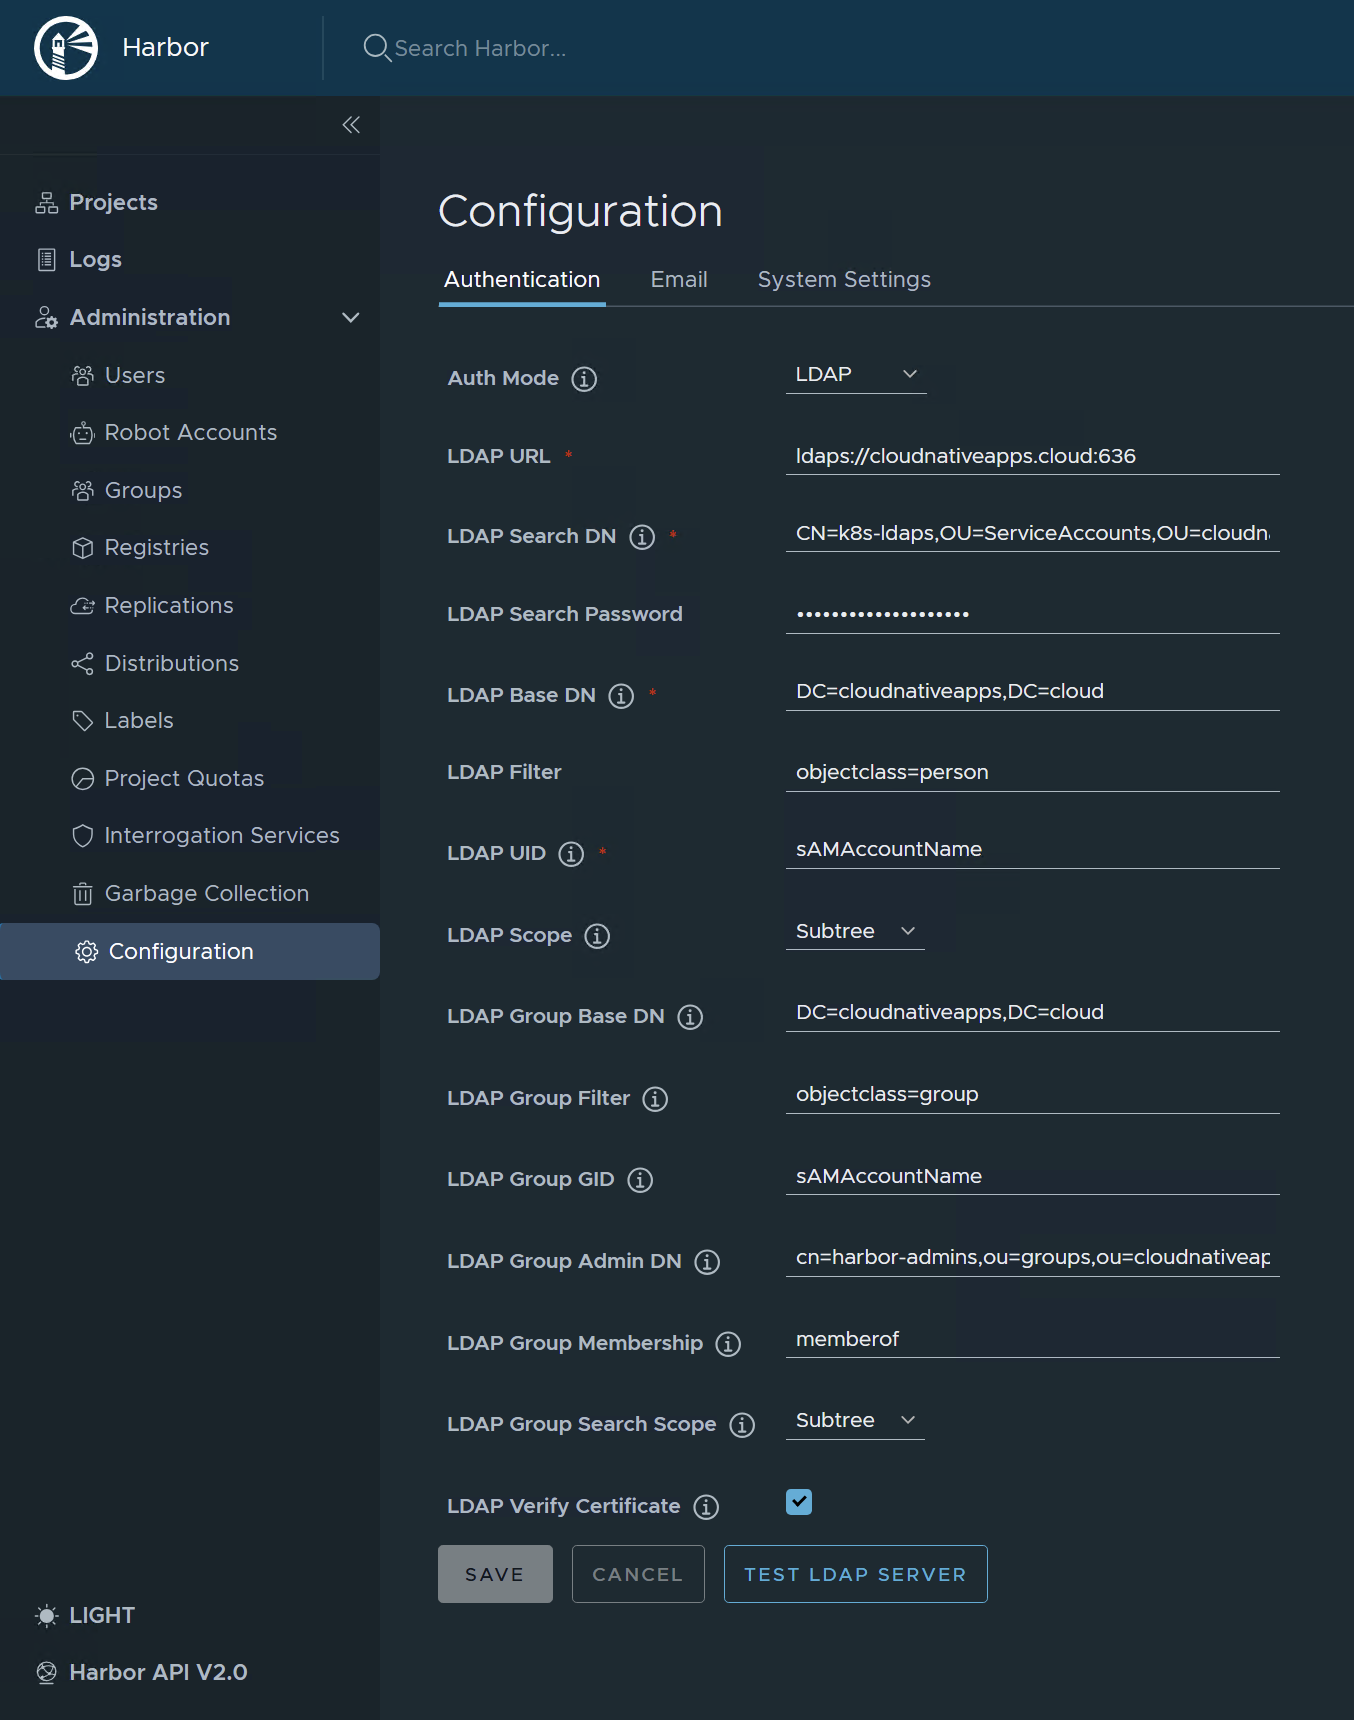Open Logs in the sidebar

[95, 260]
